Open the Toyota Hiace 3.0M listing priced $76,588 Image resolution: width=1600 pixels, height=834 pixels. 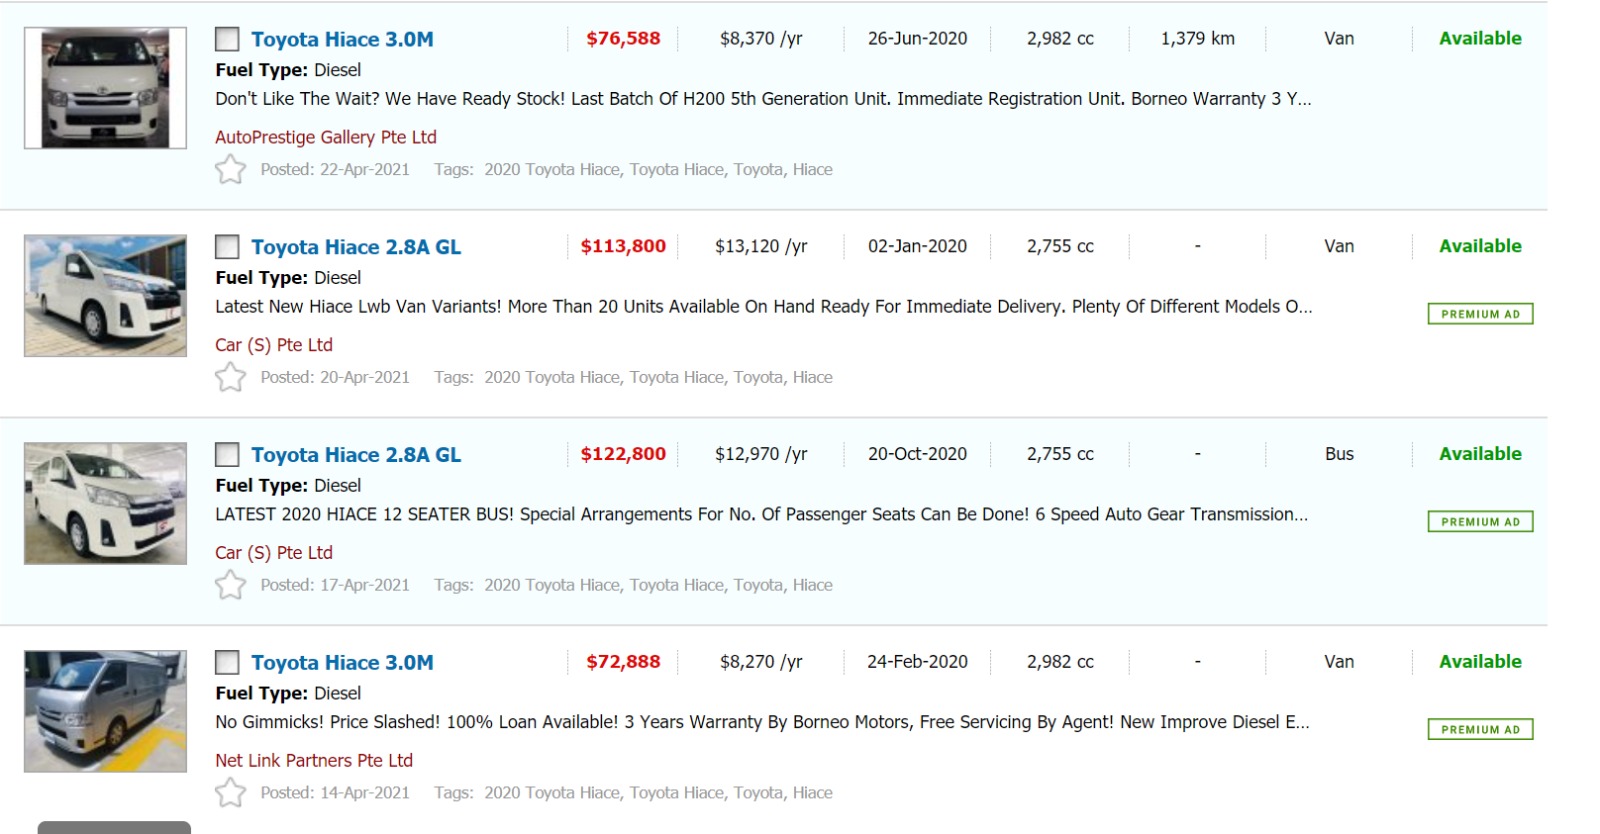coord(342,40)
